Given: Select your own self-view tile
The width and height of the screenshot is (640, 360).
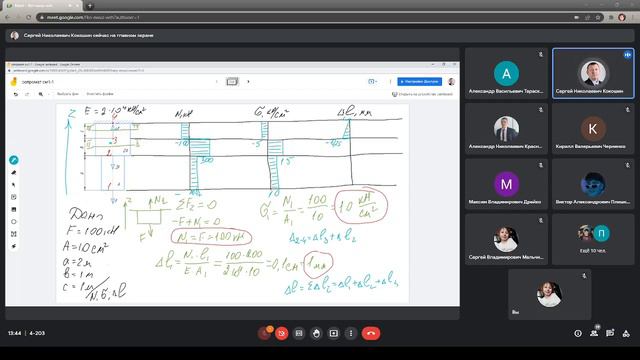Looking at the screenshot, I should (x=549, y=295).
